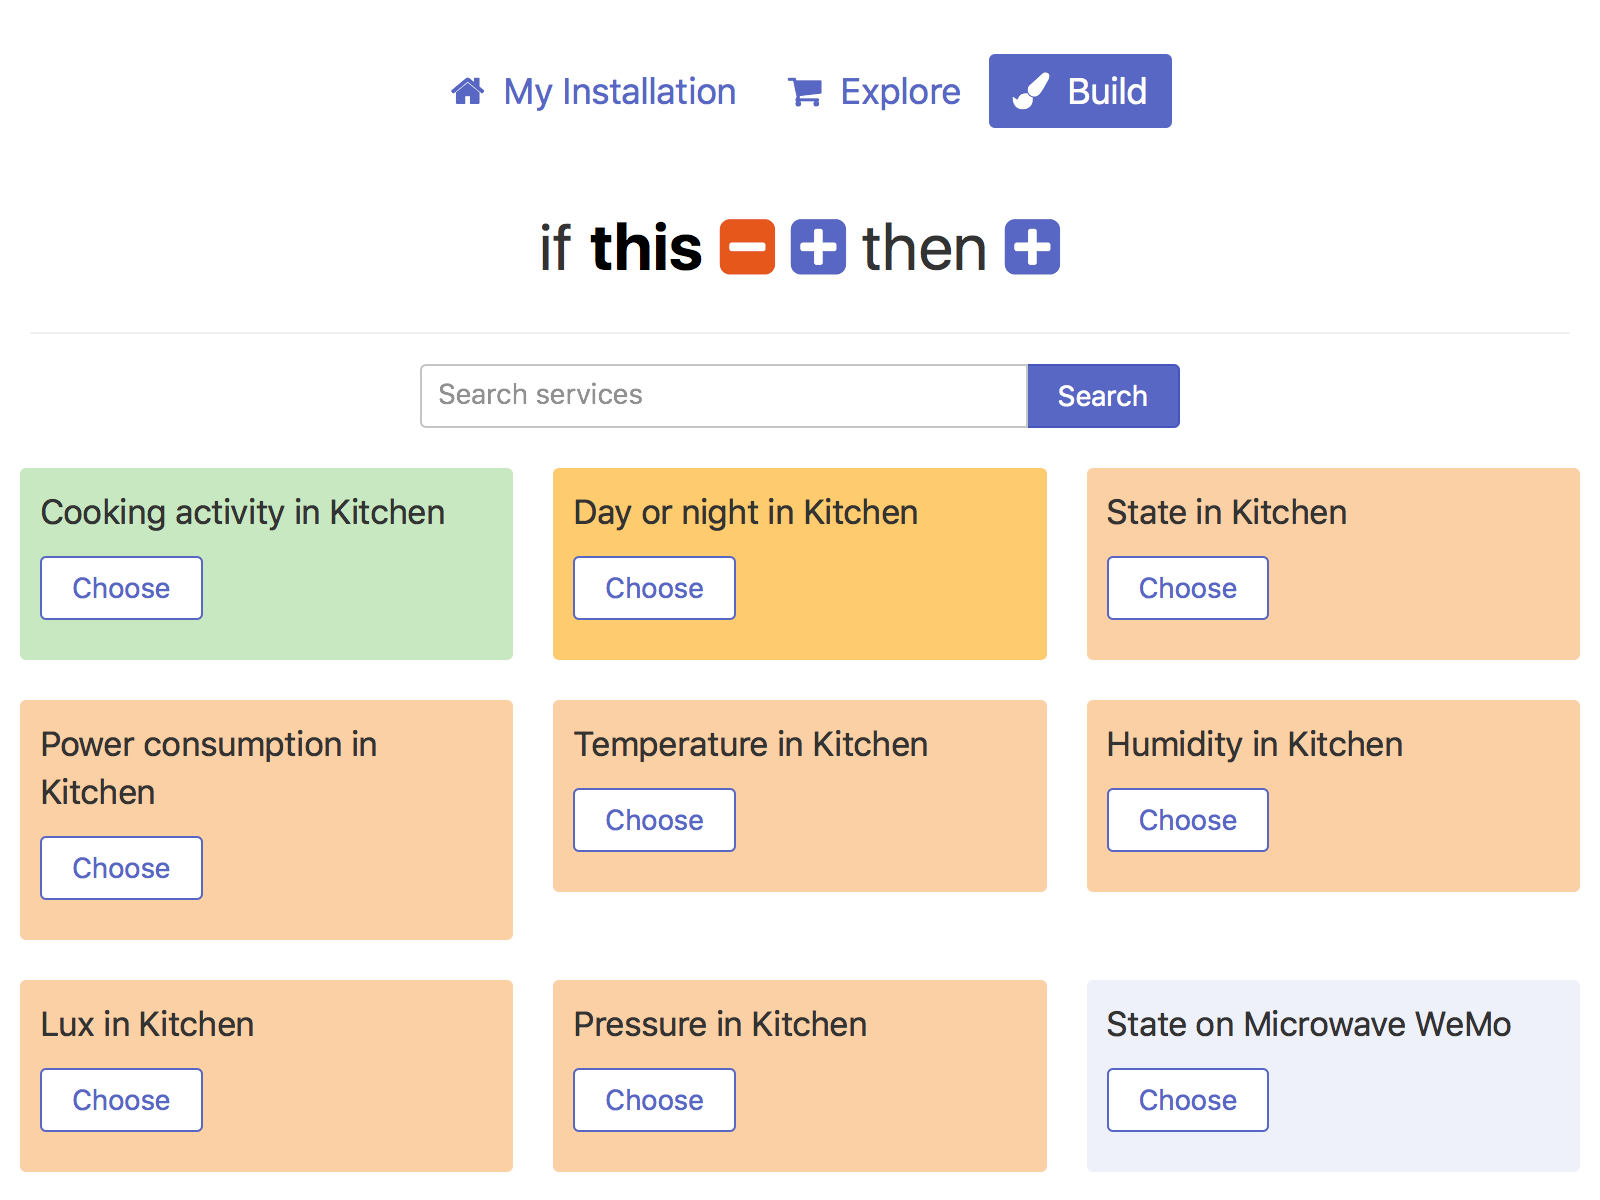Click the plus icon after "then"
Viewport: 1600px width, 1200px height.
tap(1032, 247)
